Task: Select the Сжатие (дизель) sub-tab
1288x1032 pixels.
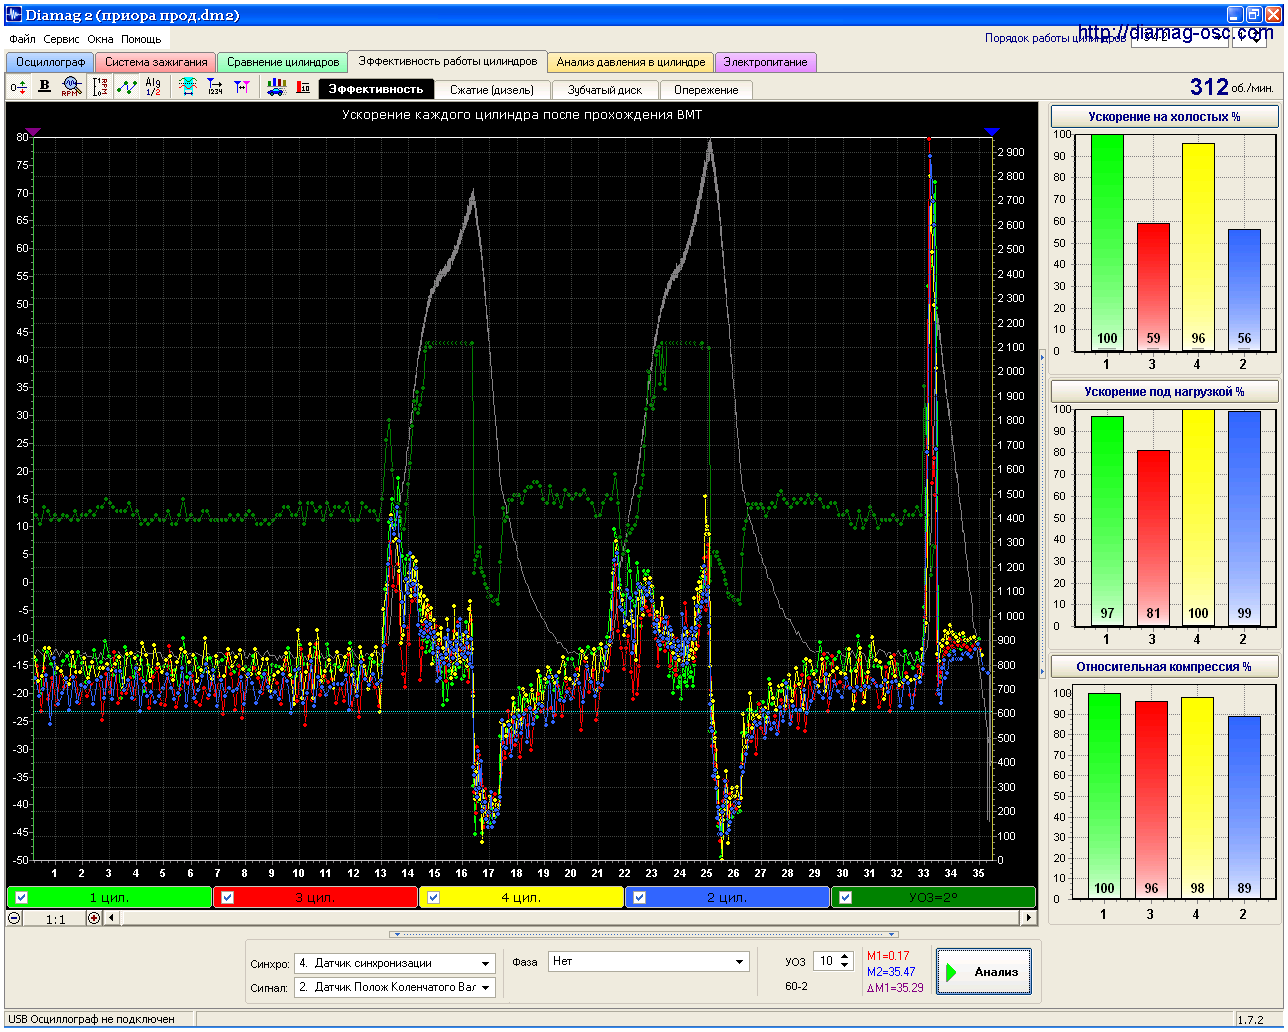Action: (492, 90)
